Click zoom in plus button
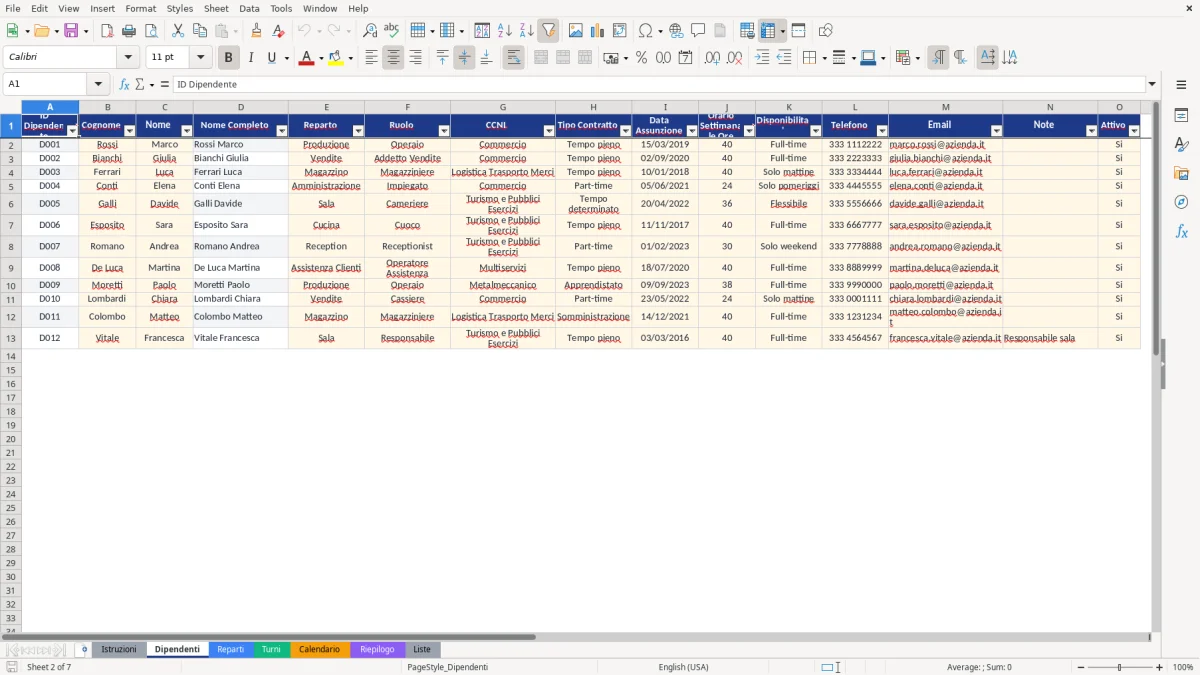The height and width of the screenshot is (675, 1200). [x=1159, y=667]
